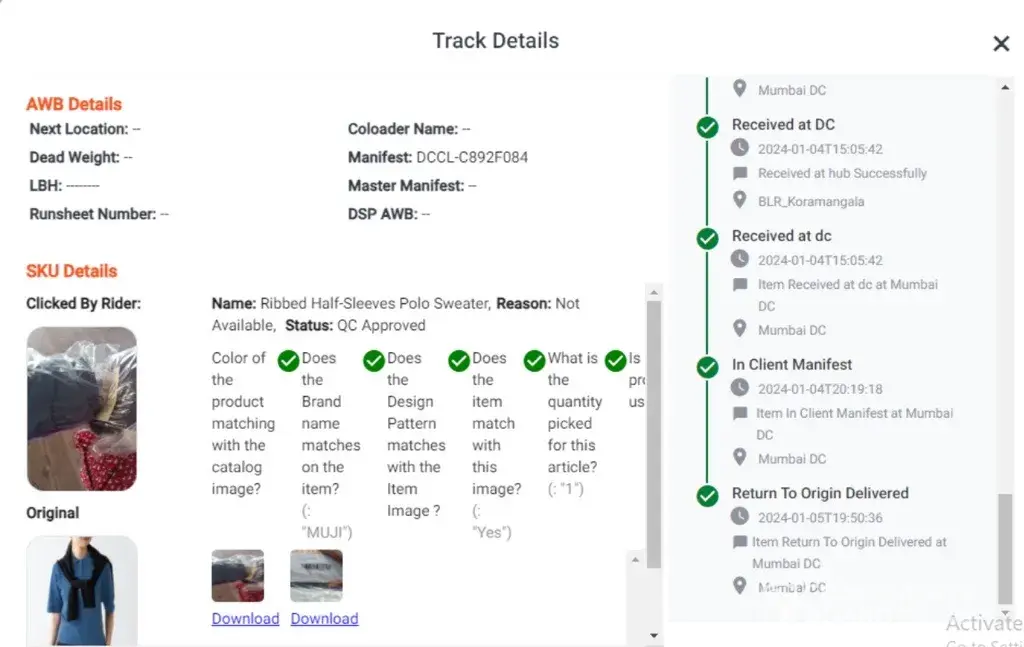Click the location pin beside BLR_Koramangala
This screenshot has width=1024, height=647.
pyautogui.click(x=739, y=200)
